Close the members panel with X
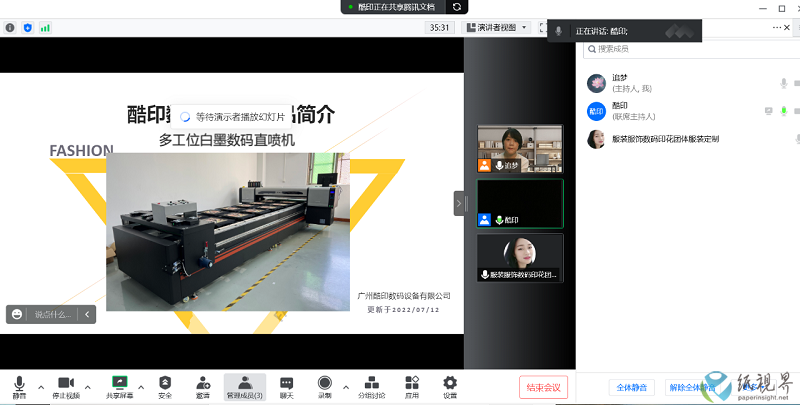This screenshot has height=405, width=800. click(787, 28)
